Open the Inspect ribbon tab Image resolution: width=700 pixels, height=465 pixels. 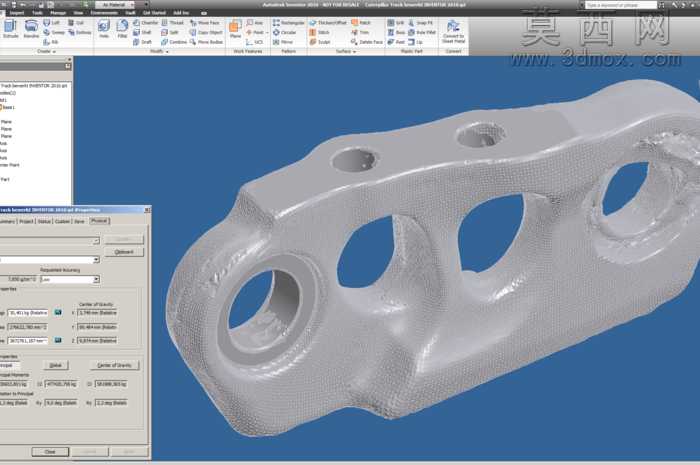17,13
